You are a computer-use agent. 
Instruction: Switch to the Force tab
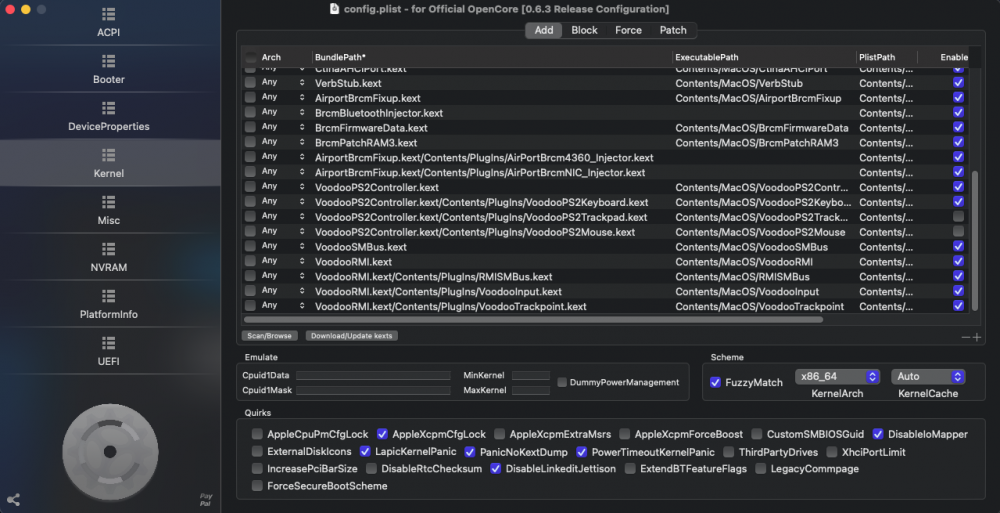click(628, 30)
